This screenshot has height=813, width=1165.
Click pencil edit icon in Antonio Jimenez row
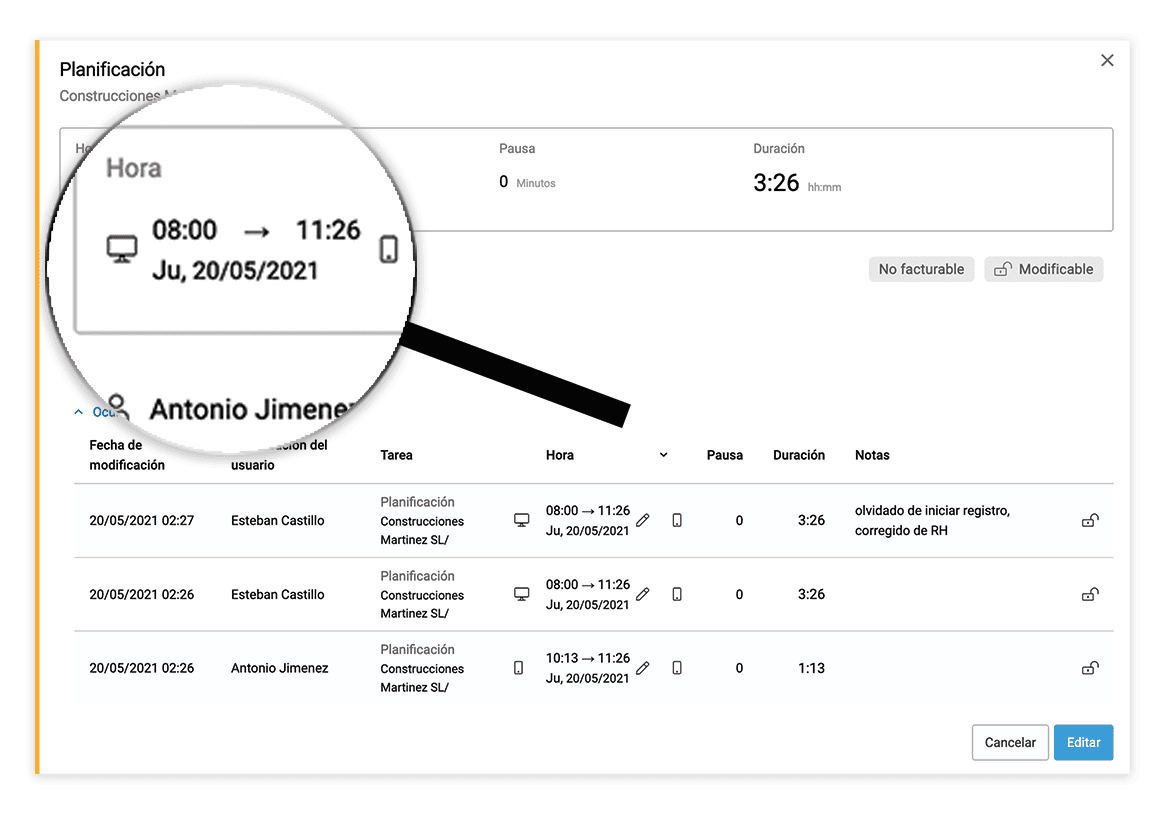643,668
